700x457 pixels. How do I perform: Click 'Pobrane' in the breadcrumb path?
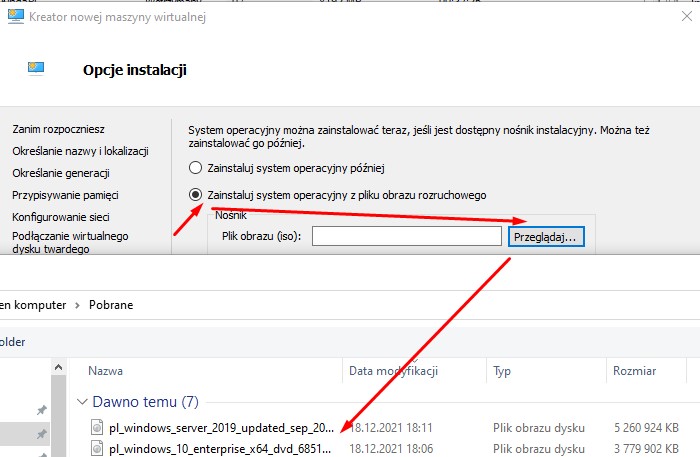[111, 305]
